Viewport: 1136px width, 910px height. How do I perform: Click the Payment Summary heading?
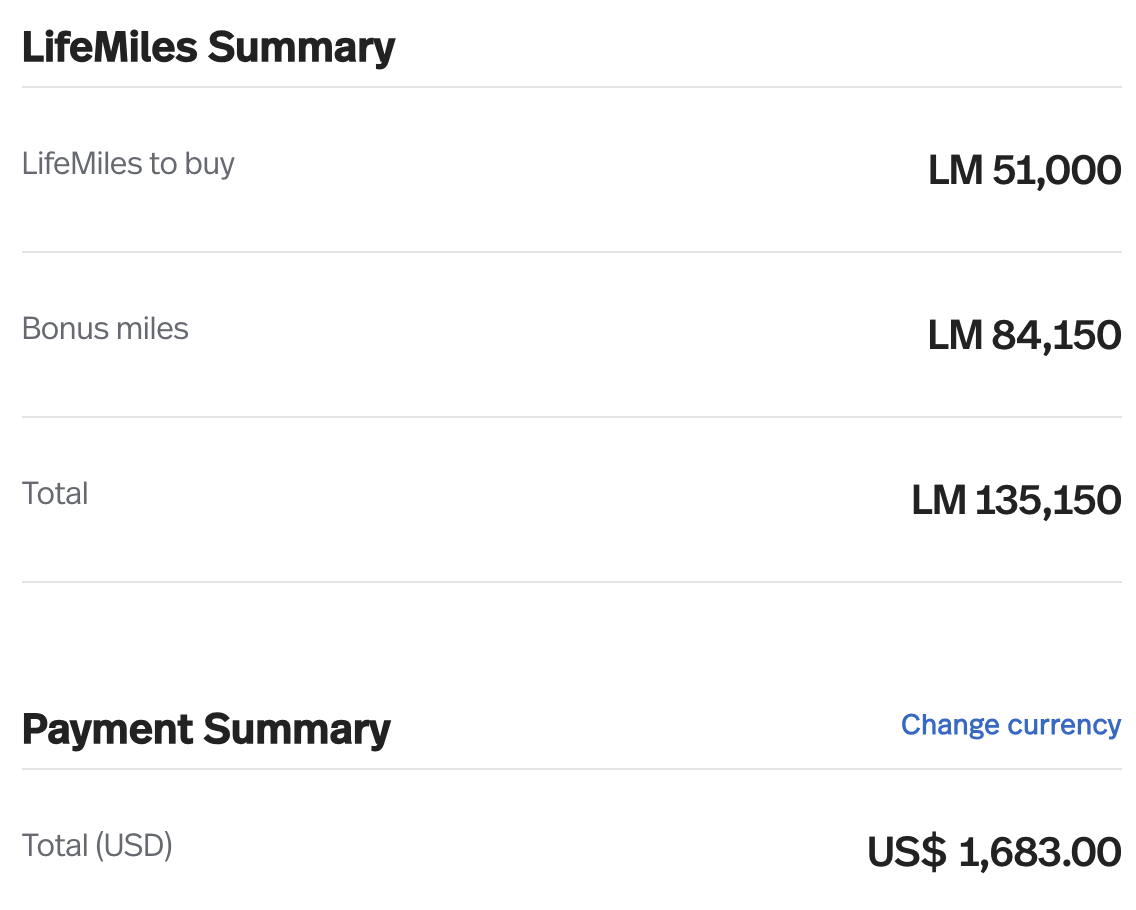(x=206, y=730)
